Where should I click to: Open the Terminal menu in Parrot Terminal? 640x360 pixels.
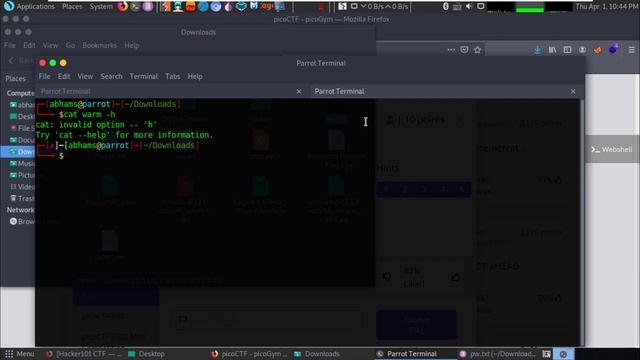(144, 76)
